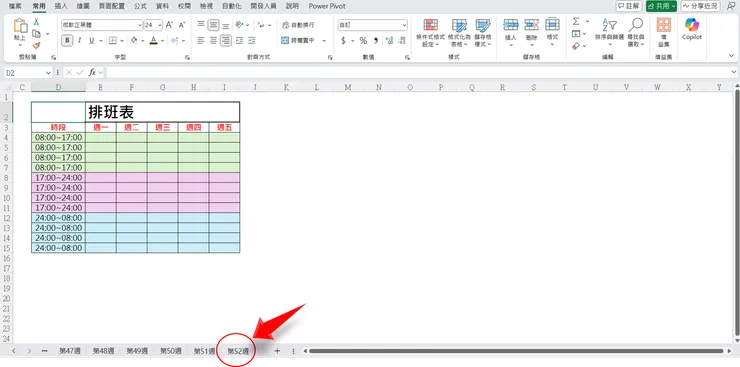Switch to sheet tab 第47週

(69, 351)
